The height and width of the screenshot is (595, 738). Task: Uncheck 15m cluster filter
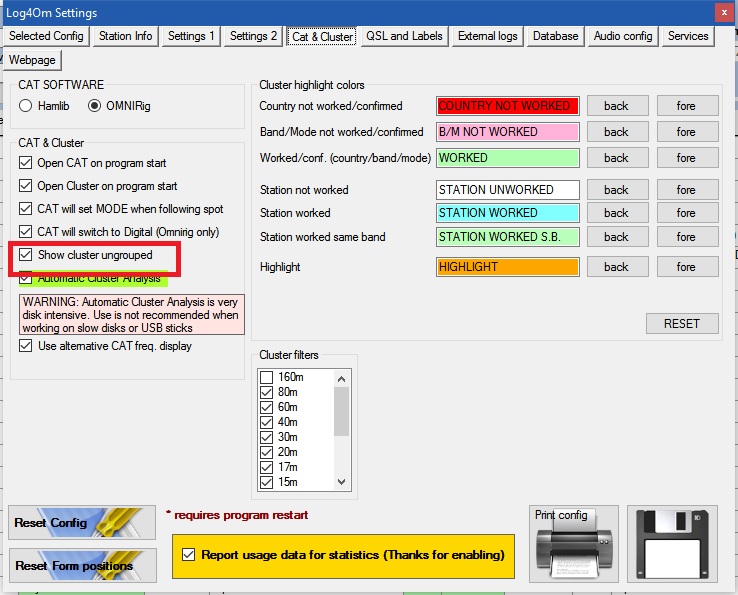pos(266,482)
